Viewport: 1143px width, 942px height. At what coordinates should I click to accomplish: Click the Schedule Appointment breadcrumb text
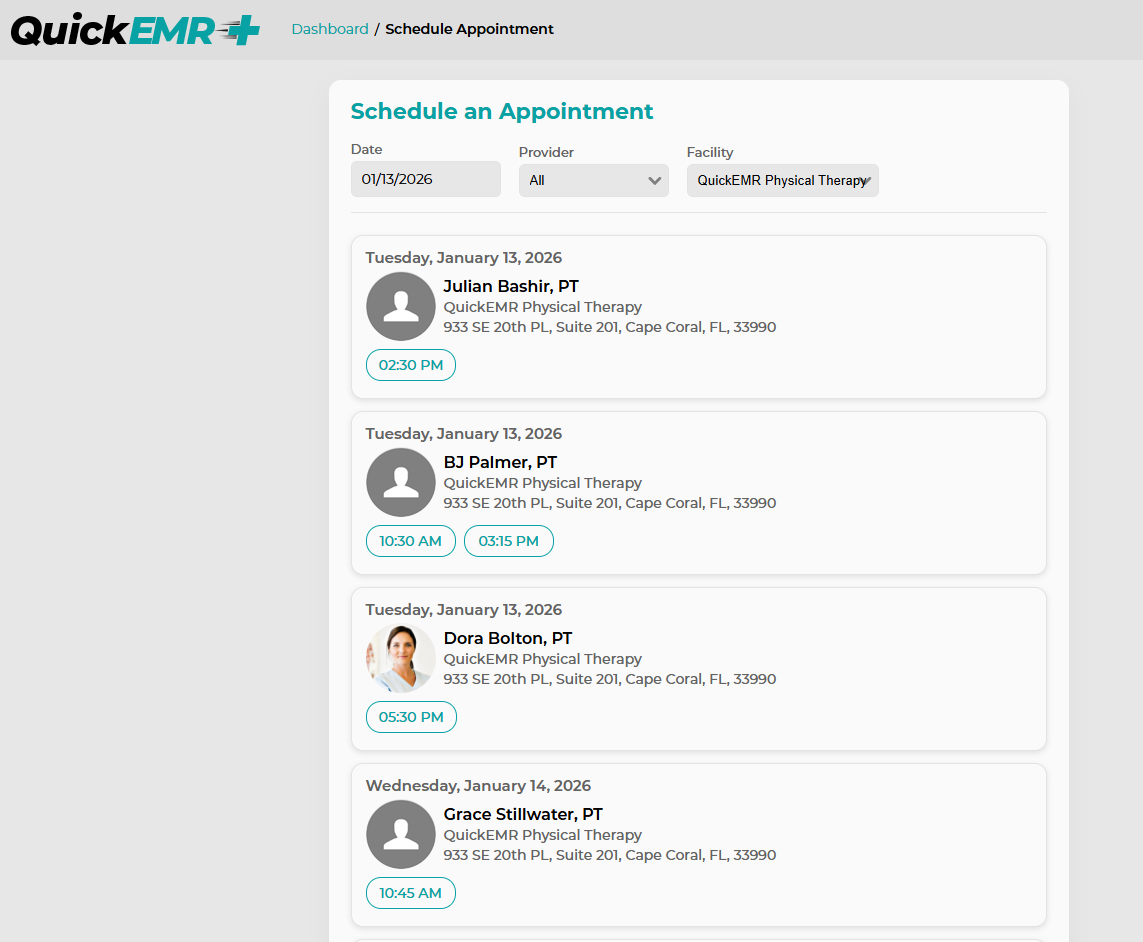pos(469,29)
